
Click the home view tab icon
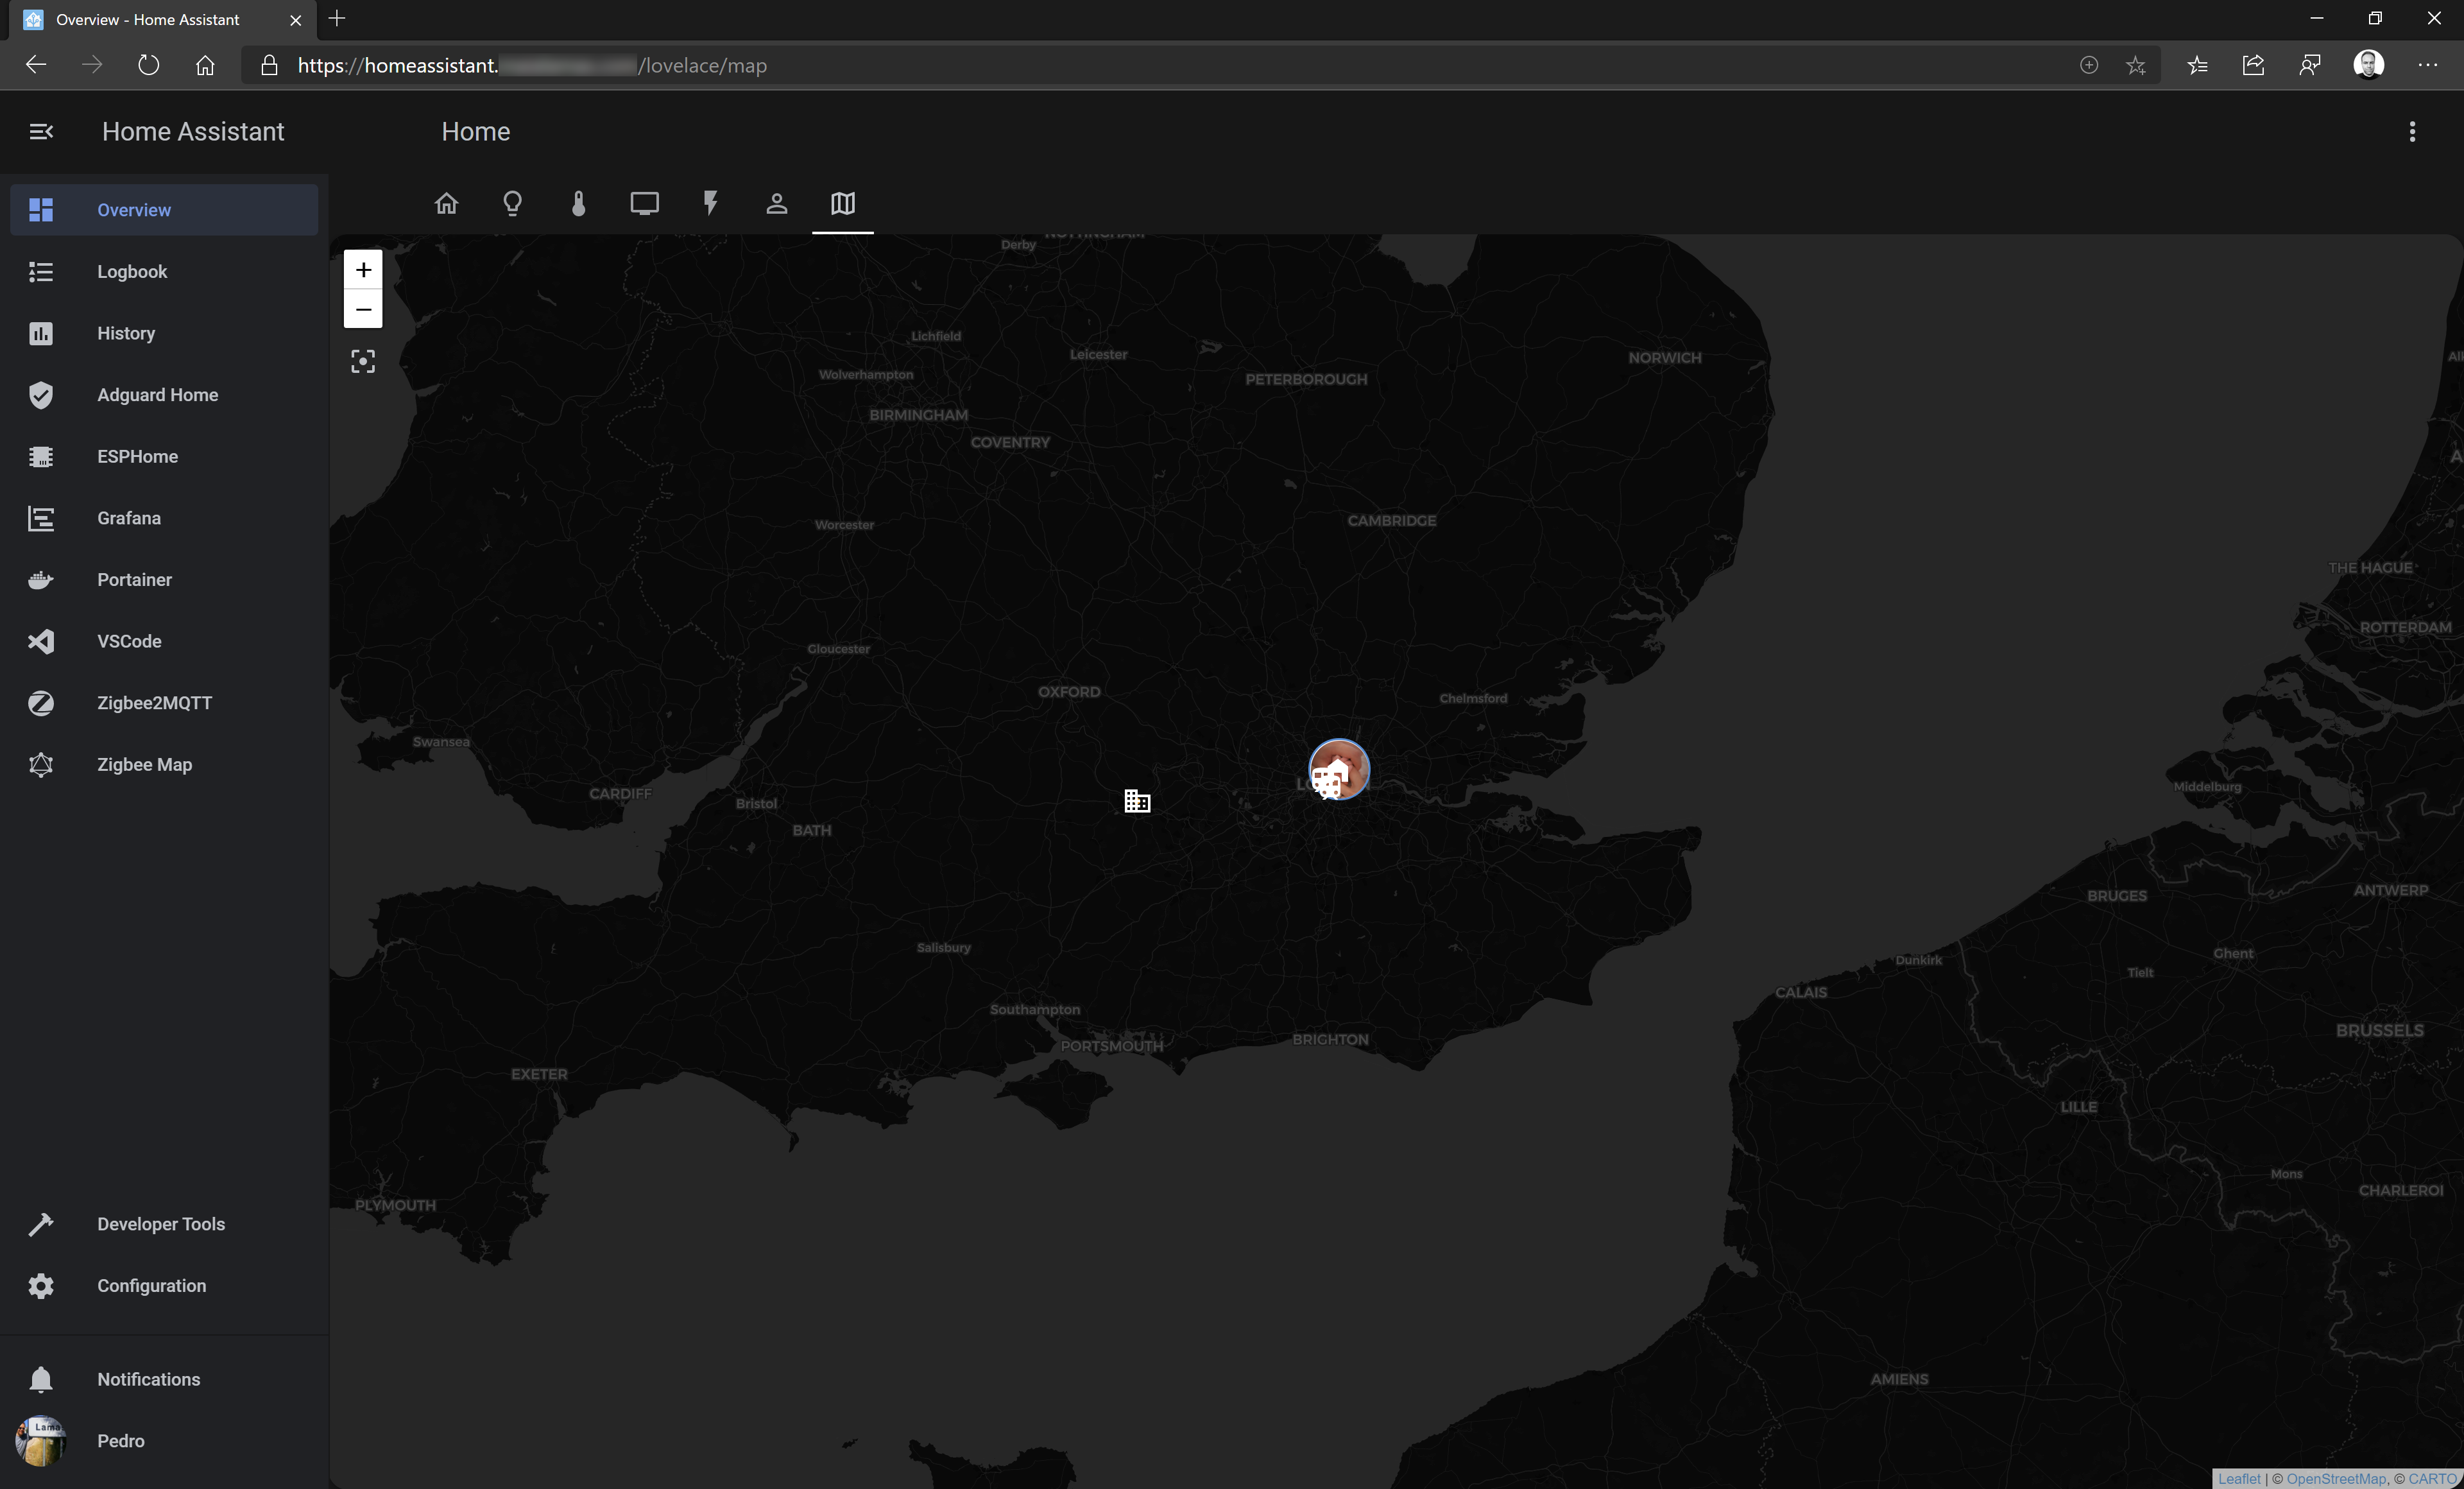446,204
